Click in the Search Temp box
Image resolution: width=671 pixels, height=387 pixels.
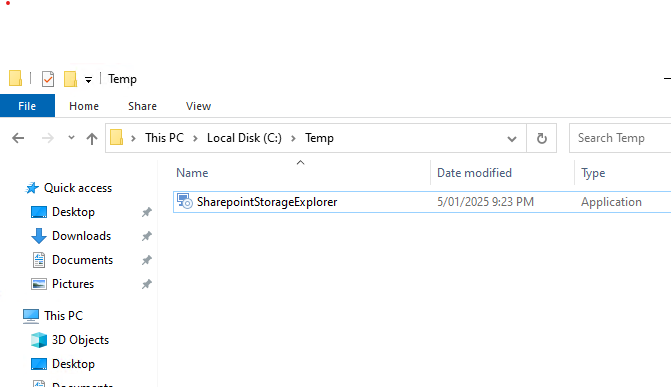620,138
